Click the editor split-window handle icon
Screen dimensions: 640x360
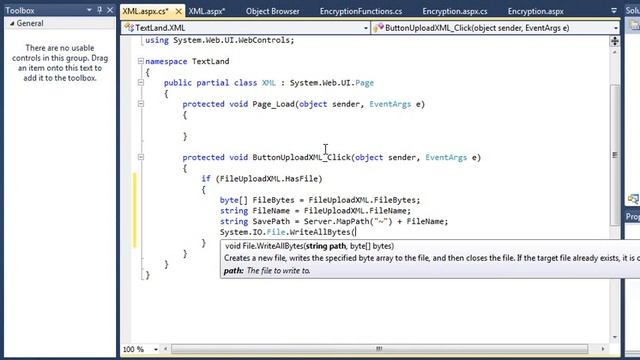614,41
